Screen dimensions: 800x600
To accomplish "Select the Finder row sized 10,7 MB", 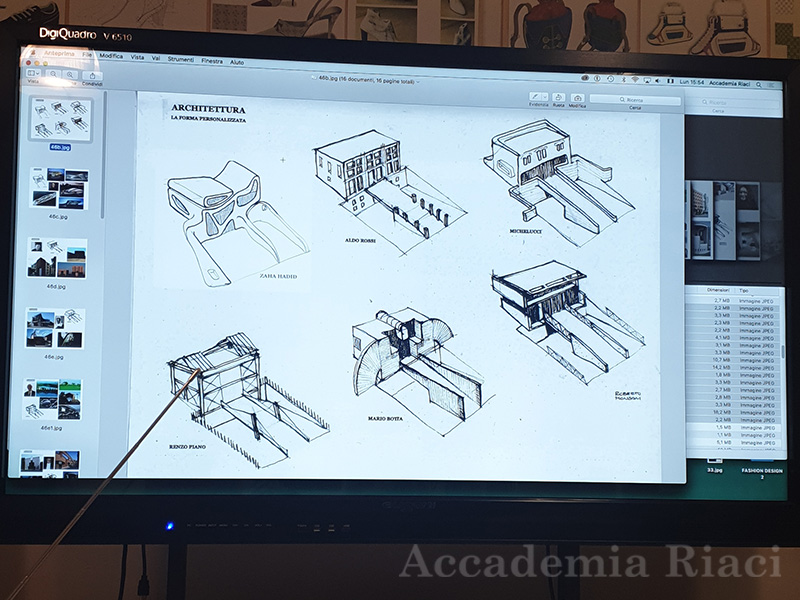I will [x=733, y=360].
